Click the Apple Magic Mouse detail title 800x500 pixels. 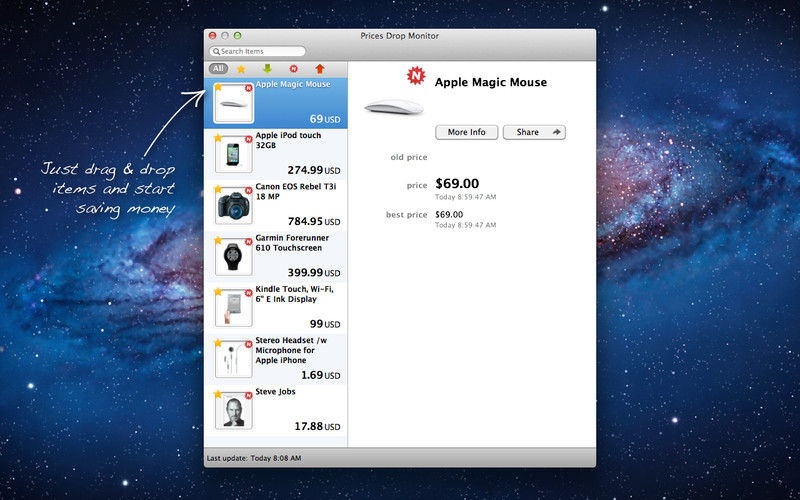tap(491, 82)
